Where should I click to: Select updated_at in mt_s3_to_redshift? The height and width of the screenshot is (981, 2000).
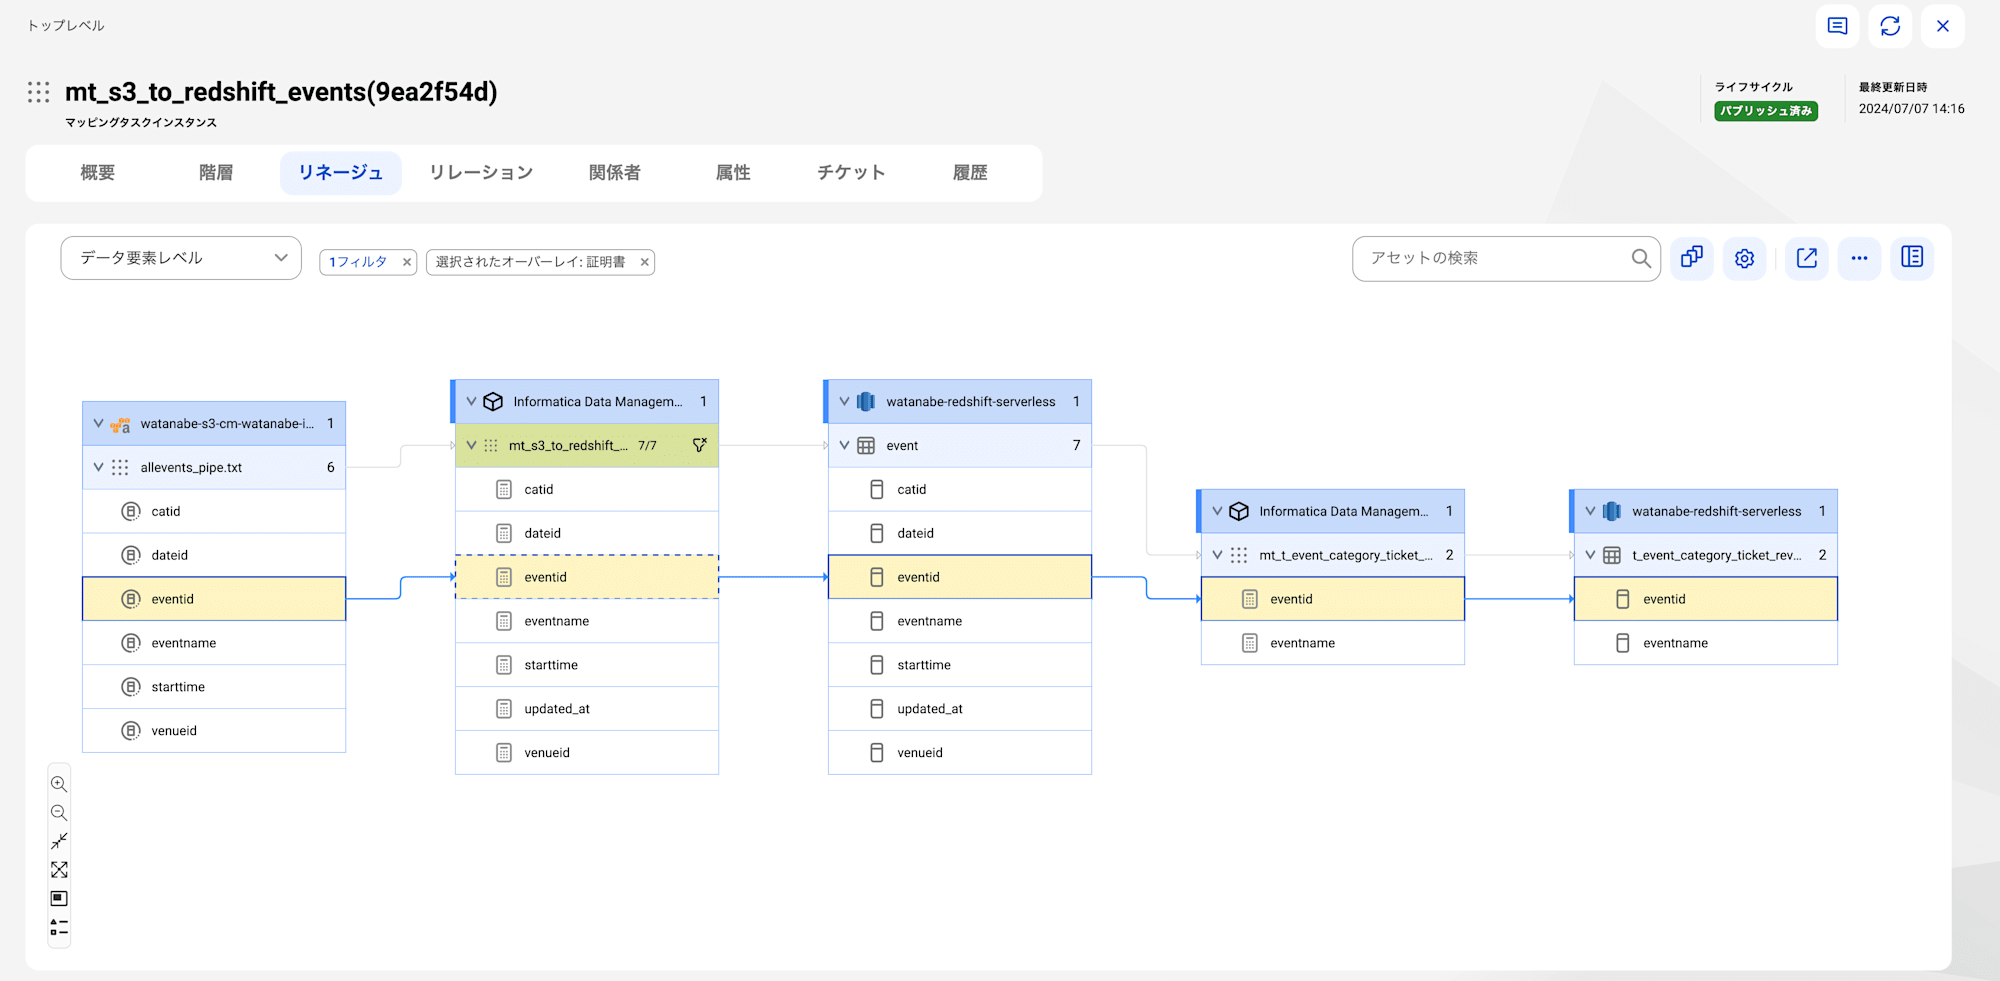pyautogui.click(x=587, y=709)
